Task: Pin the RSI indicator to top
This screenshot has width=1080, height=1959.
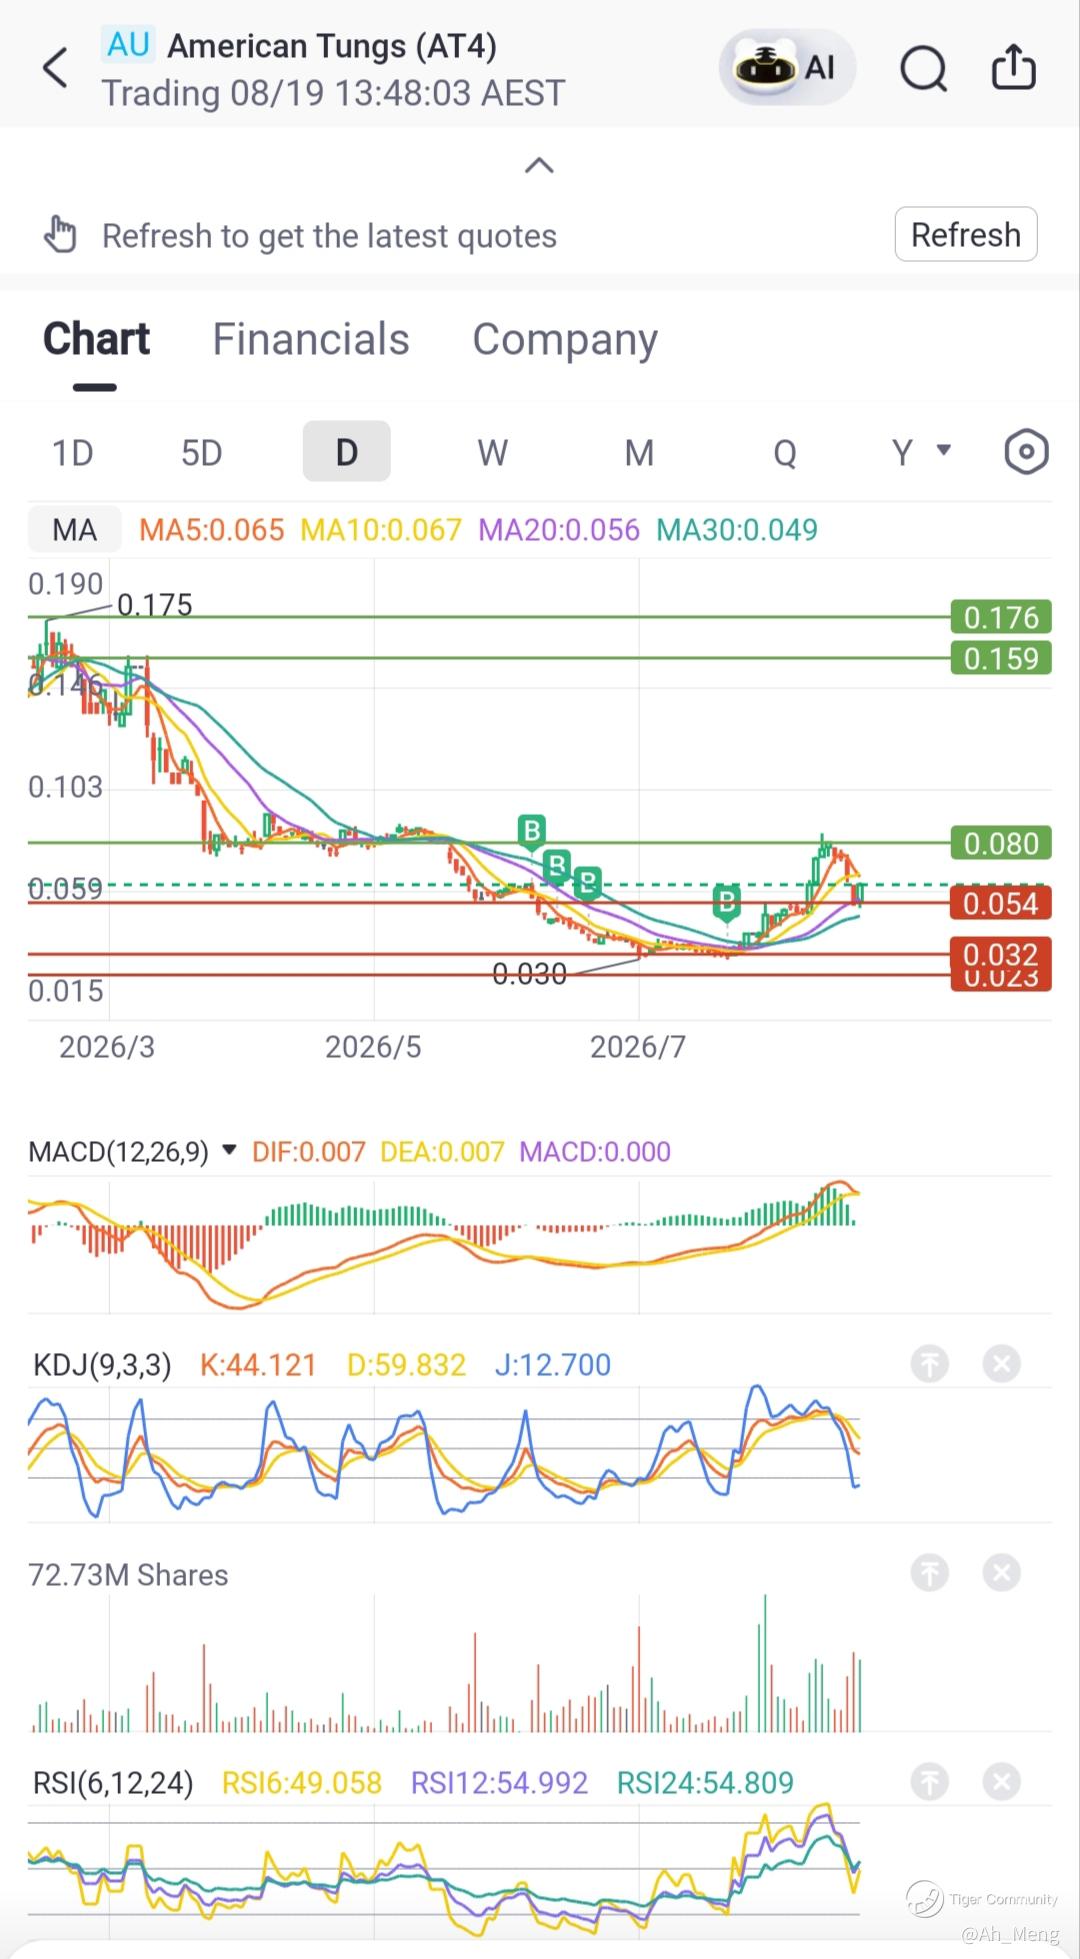Action: 929,1781
